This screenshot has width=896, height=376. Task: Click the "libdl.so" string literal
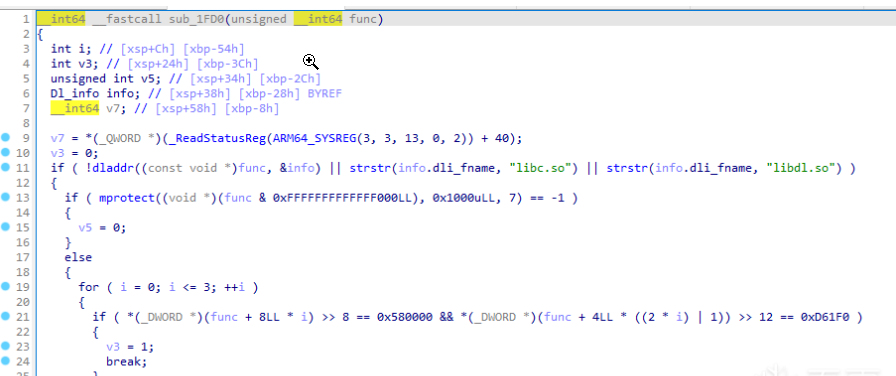(806, 168)
